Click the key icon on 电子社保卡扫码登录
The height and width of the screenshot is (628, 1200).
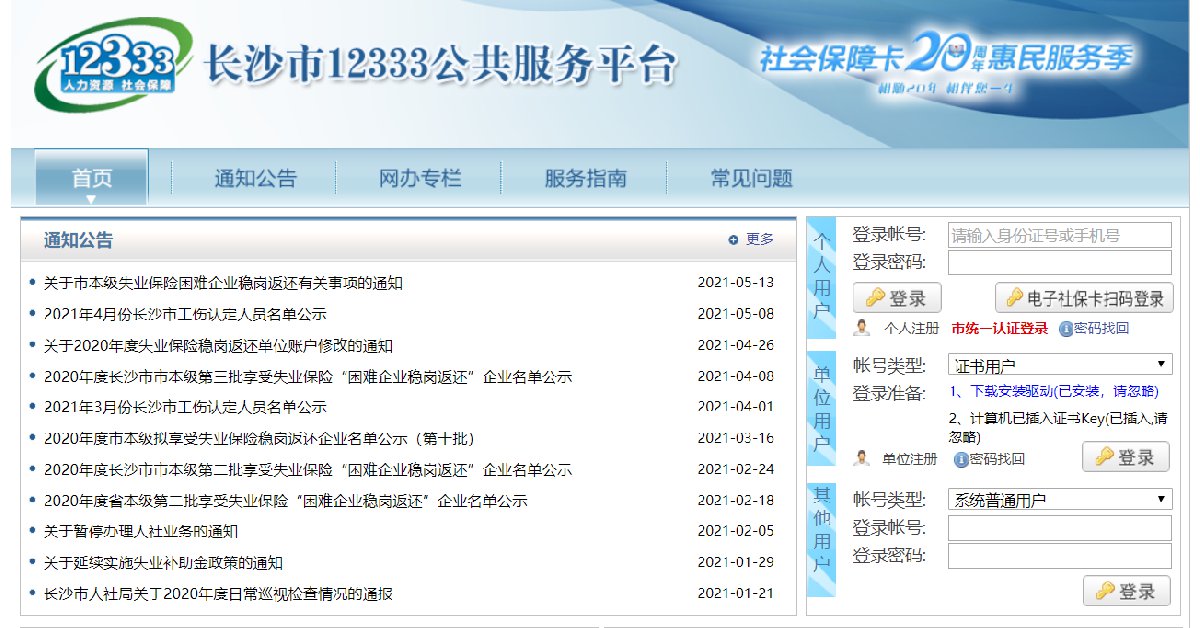coord(1014,298)
